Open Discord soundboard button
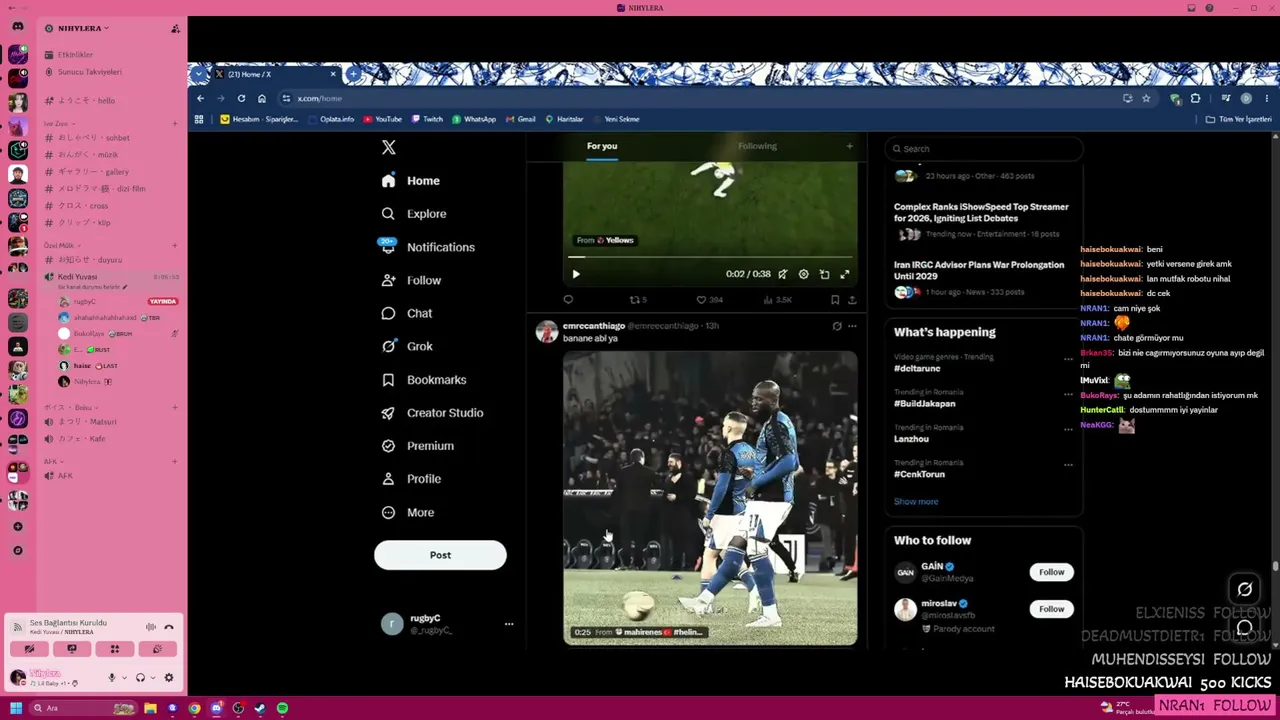 (157, 649)
